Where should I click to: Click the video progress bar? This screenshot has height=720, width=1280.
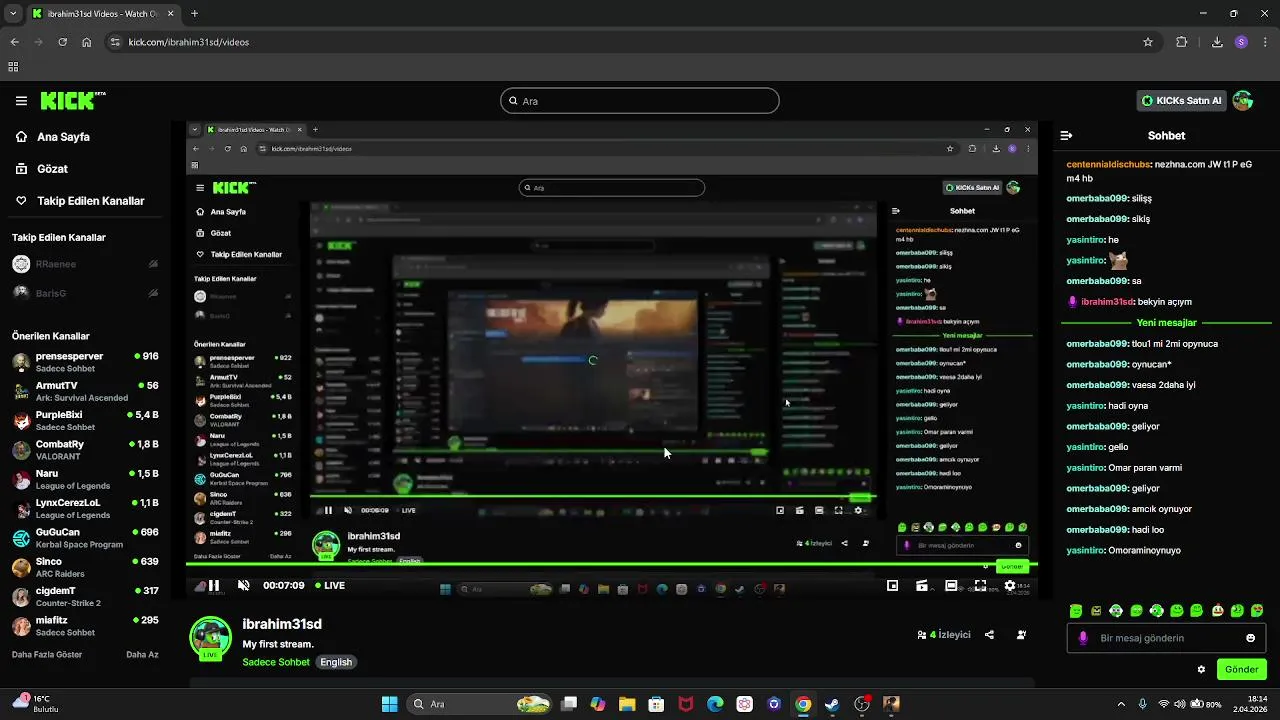tap(612, 565)
